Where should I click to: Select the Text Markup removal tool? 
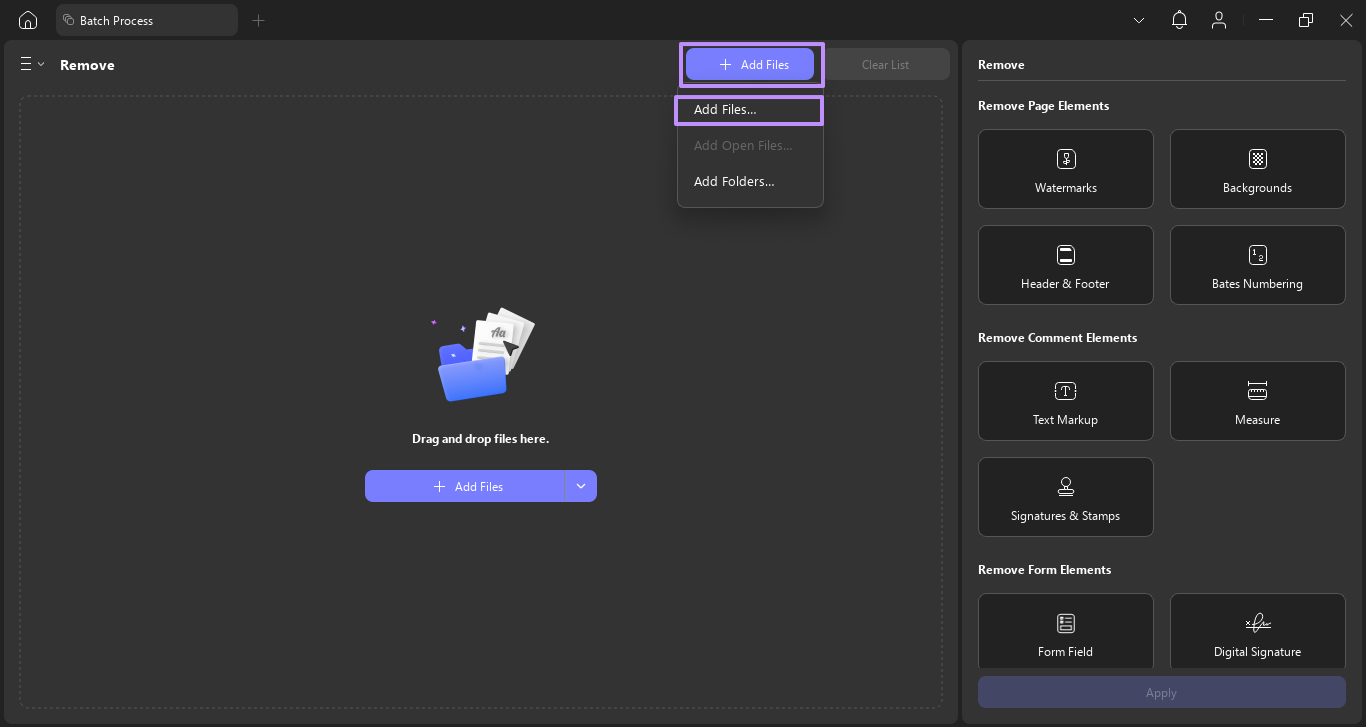click(x=1065, y=400)
